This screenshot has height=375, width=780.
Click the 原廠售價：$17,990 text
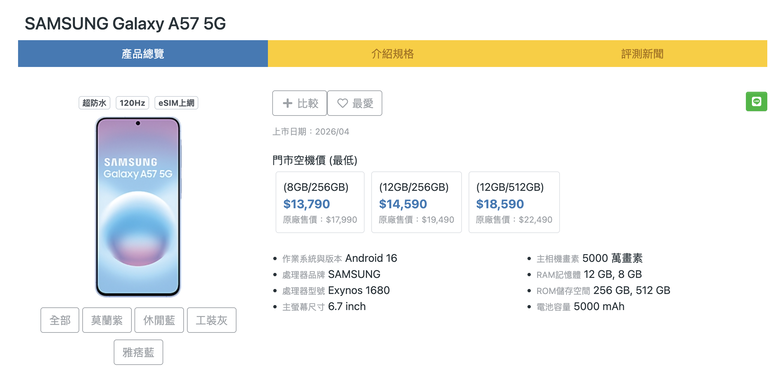click(320, 220)
